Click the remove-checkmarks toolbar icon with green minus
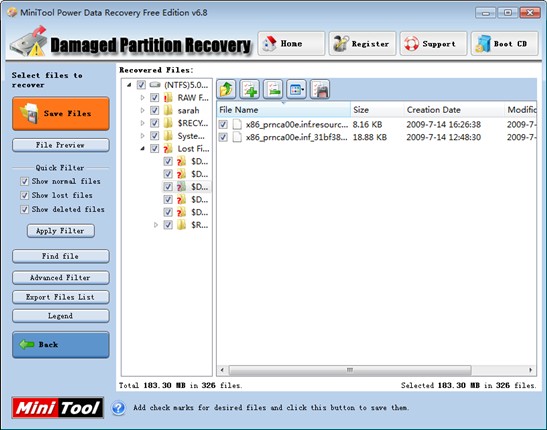Screen dimensions: 547x430 (273, 89)
